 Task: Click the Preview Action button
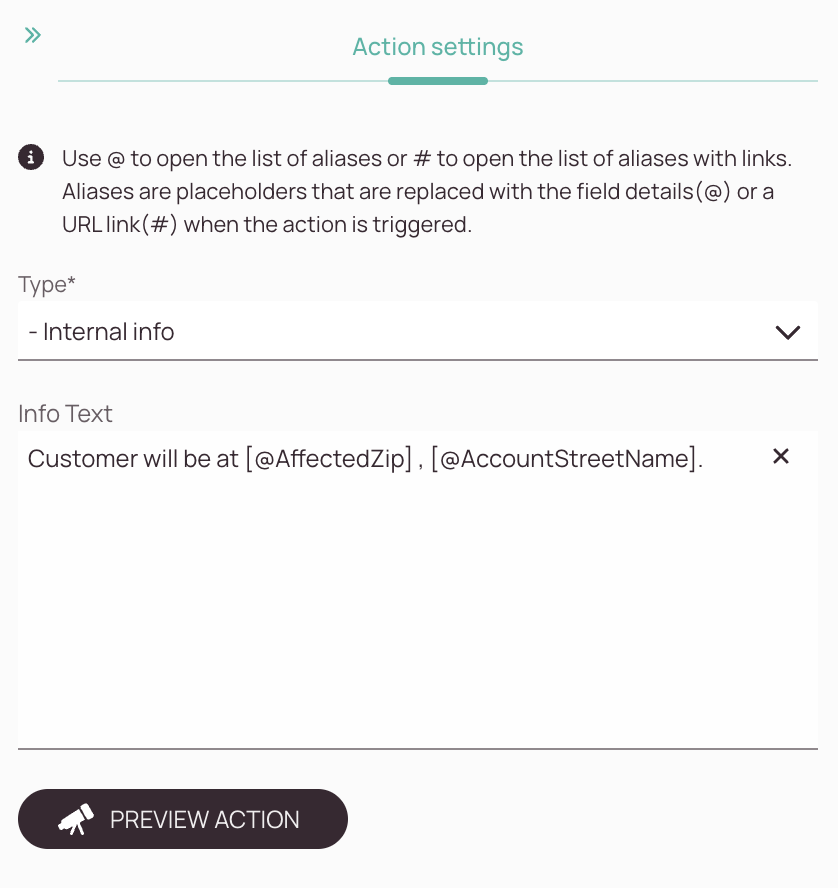pos(183,819)
